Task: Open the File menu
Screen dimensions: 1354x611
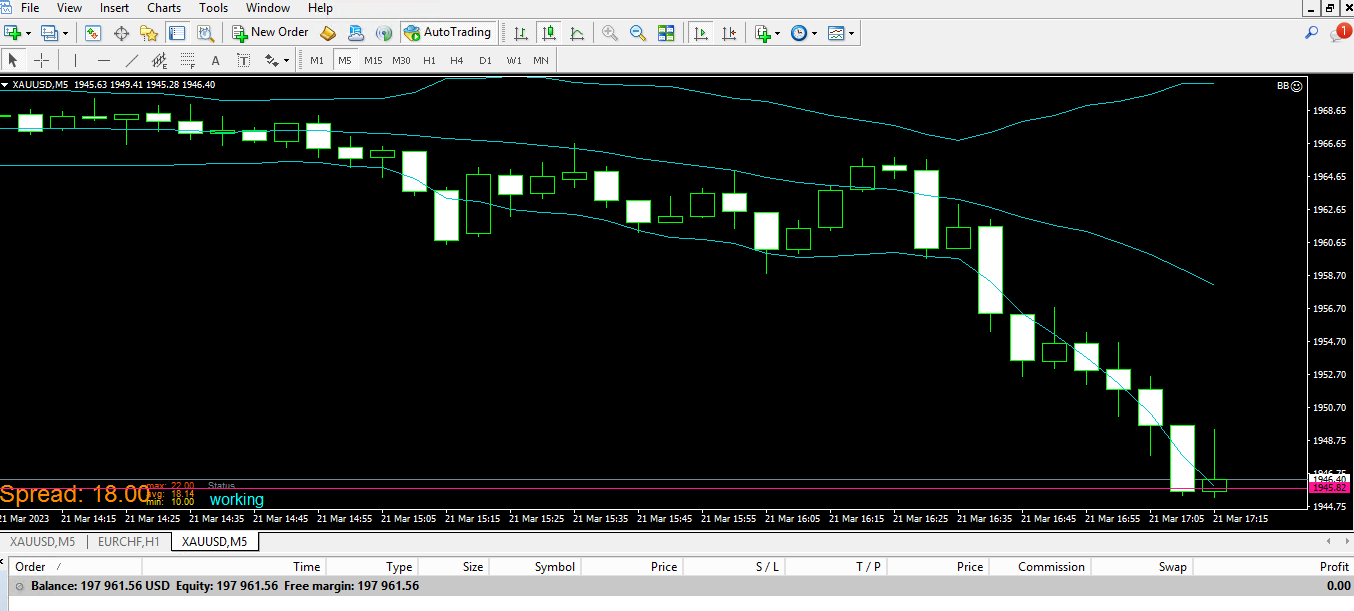Action: (x=30, y=8)
